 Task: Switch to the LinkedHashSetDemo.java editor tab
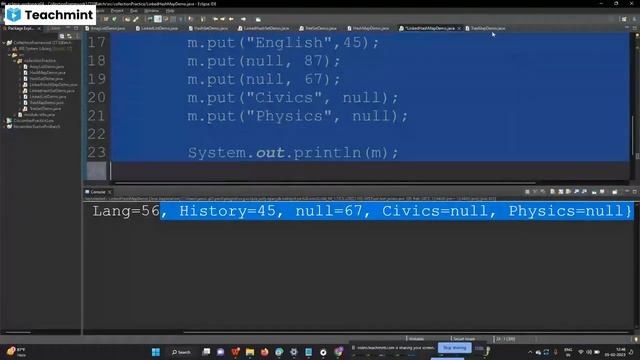point(264,28)
